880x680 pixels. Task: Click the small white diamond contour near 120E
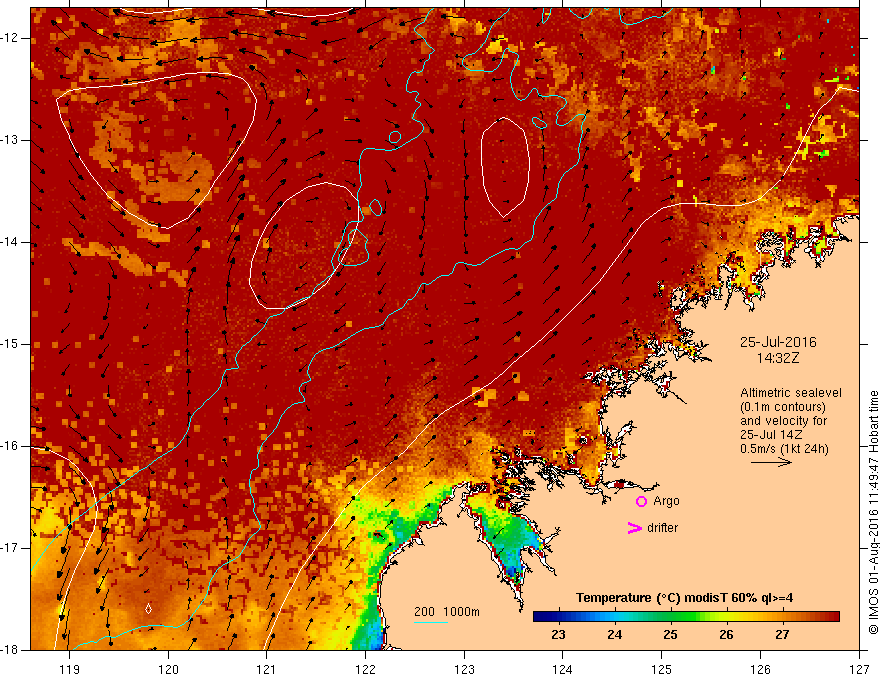coord(148,609)
